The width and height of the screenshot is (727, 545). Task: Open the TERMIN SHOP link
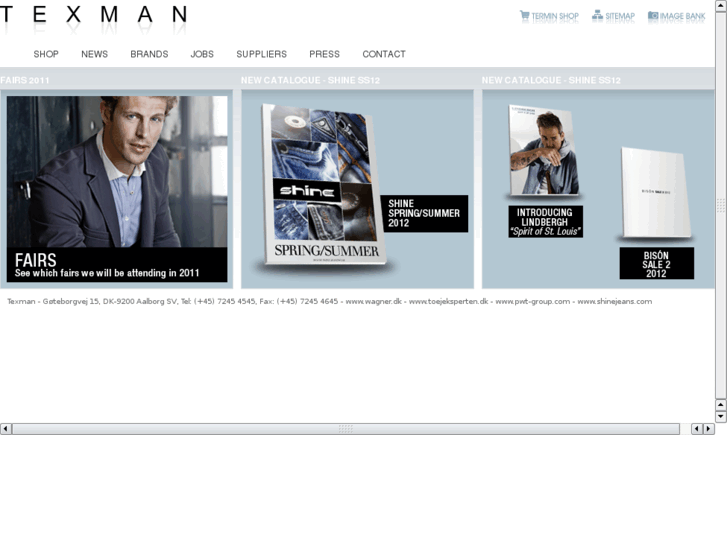[555, 16]
